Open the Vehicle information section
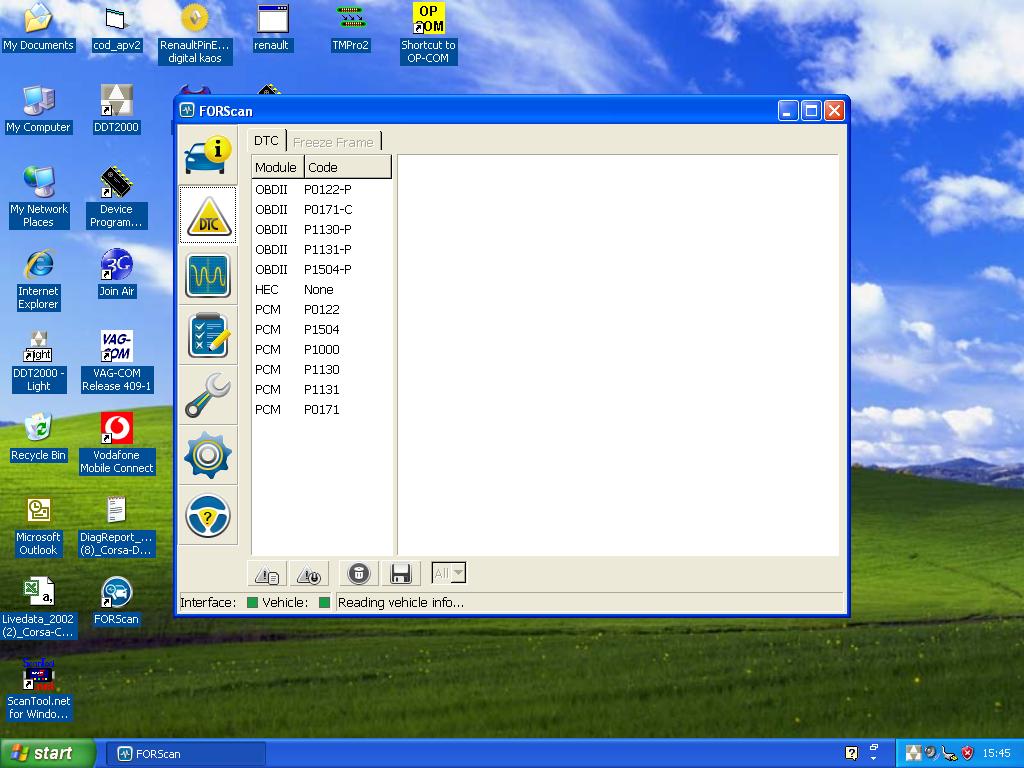This screenshot has height=768, width=1024. [208, 155]
